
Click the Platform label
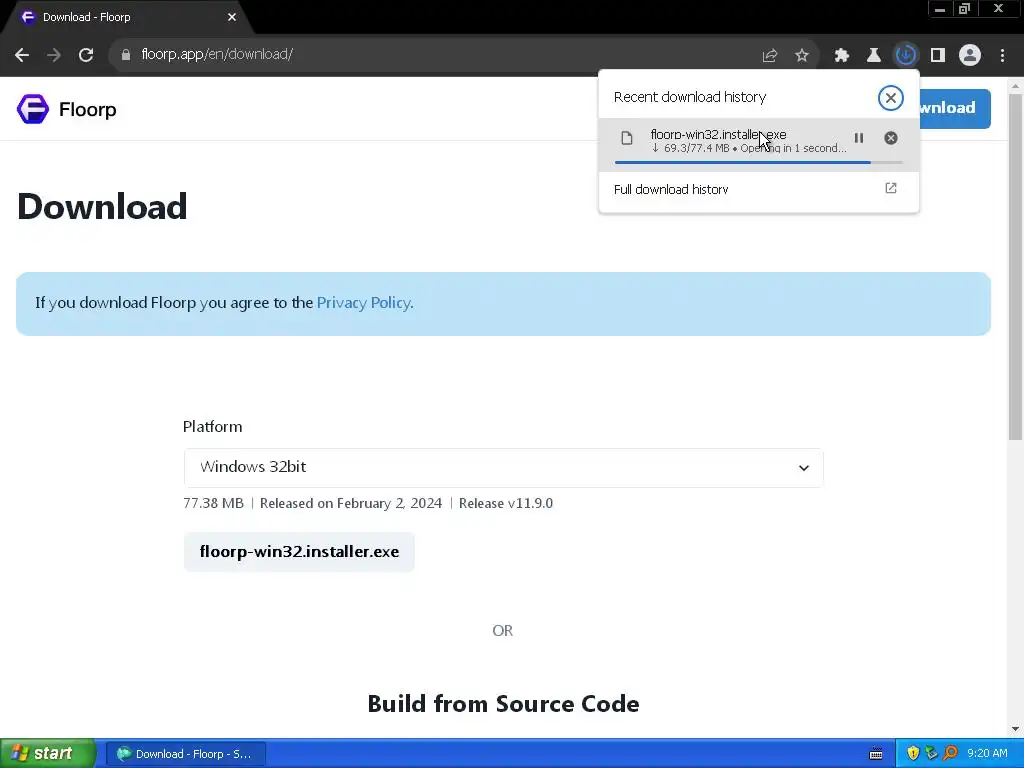[x=212, y=427]
